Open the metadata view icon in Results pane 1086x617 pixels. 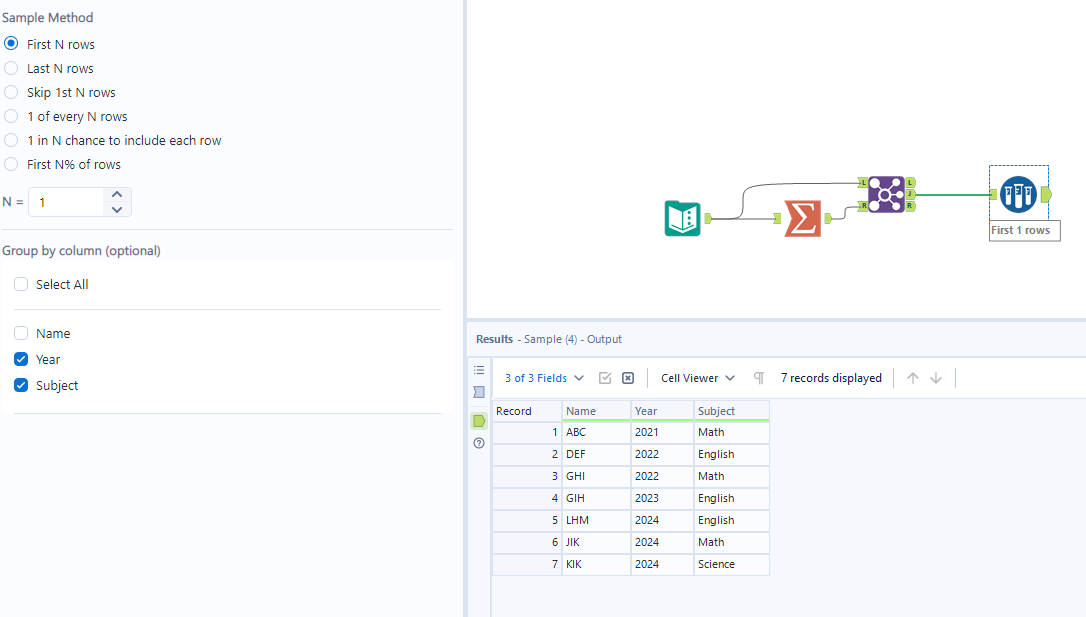click(479, 392)
